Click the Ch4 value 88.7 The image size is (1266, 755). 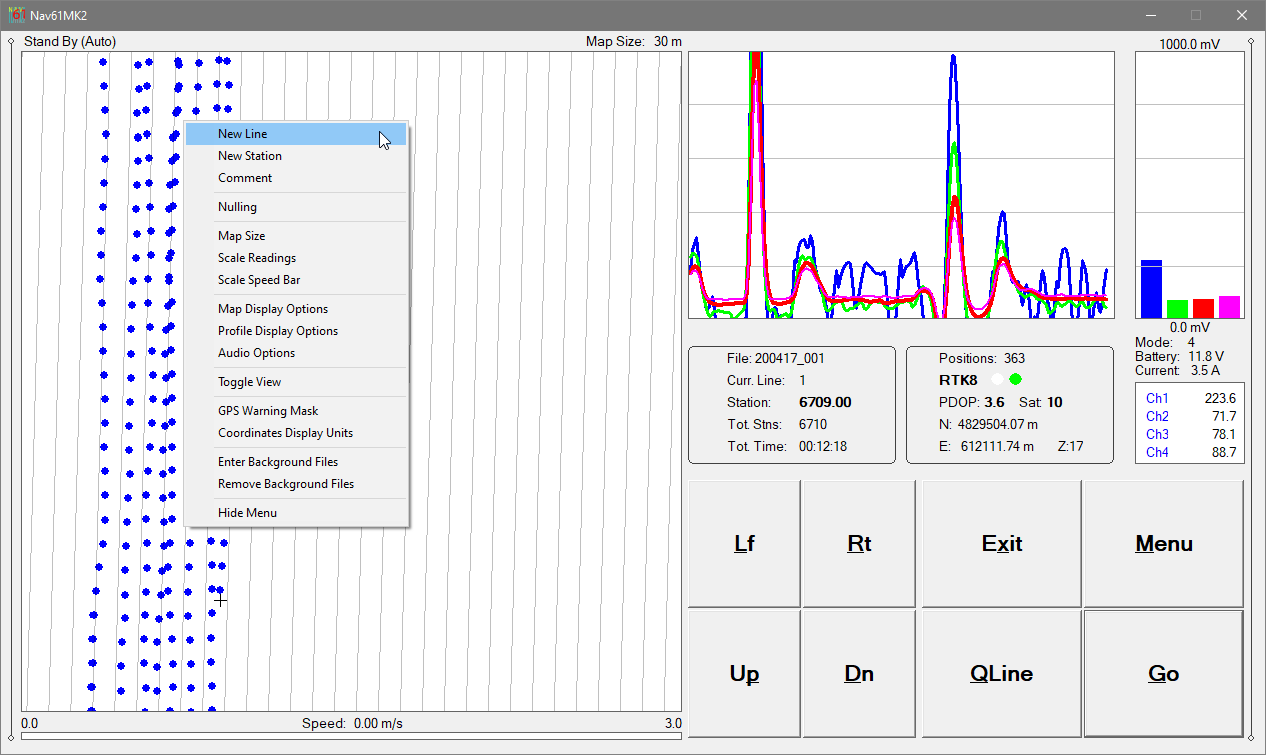pyautogui.click(x=1224, y=452)
